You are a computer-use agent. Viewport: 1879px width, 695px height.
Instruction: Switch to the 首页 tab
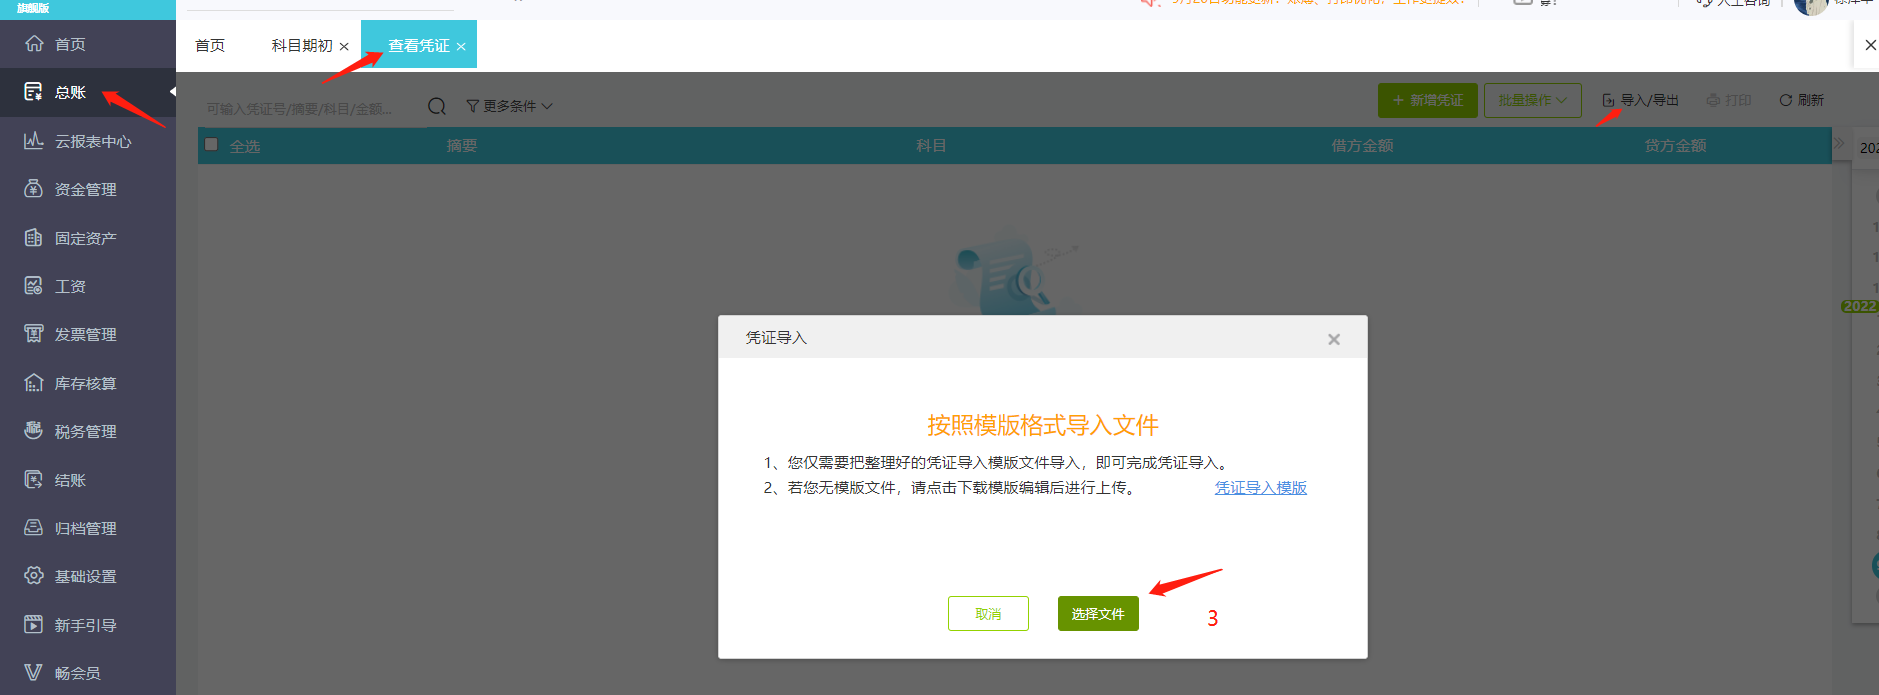(x=210, y=45)
